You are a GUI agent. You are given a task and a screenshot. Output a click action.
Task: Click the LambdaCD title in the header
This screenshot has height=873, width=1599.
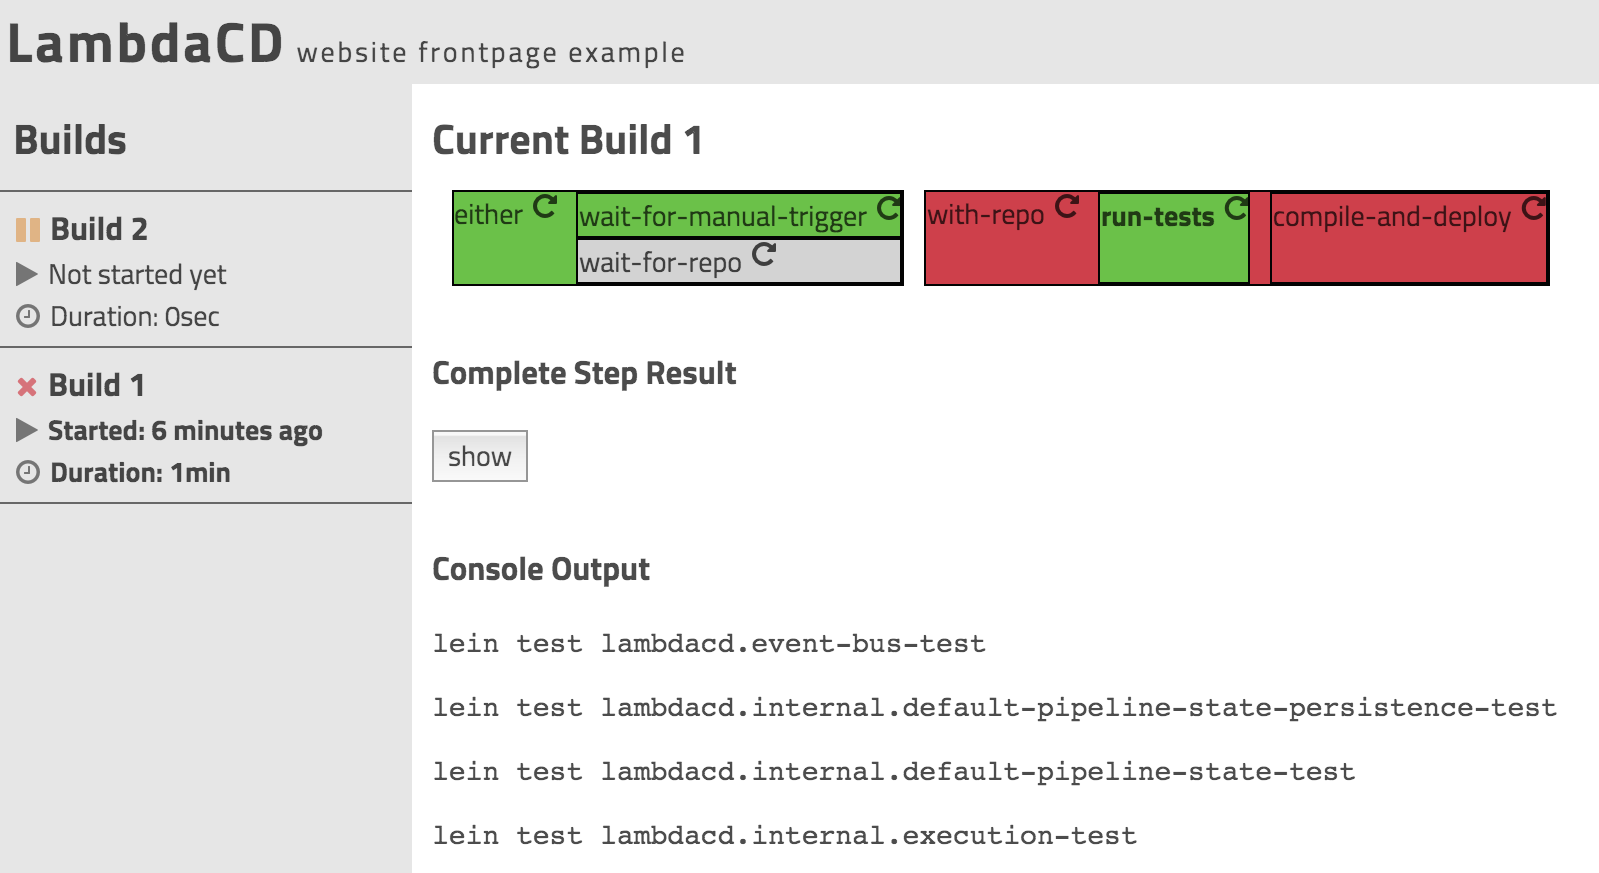[x=146, y=44]
